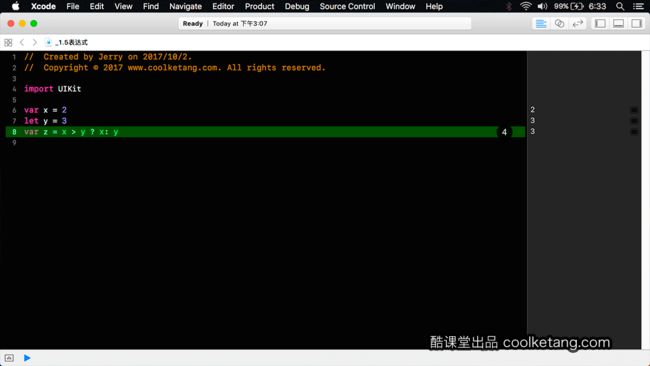Open the Help menu
The height and width of the screenshot is (366, 650).
434,6
